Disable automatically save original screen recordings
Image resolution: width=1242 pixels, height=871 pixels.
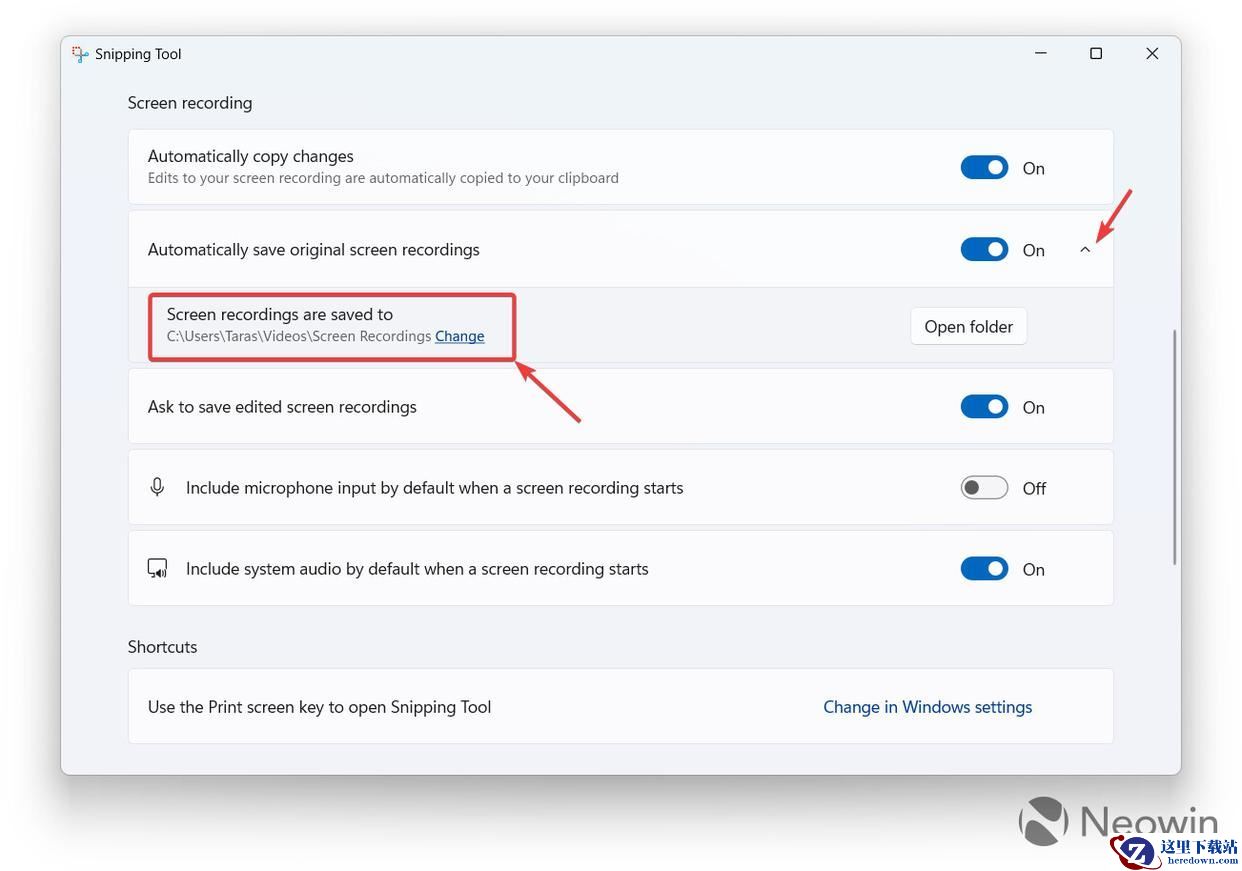984,249
